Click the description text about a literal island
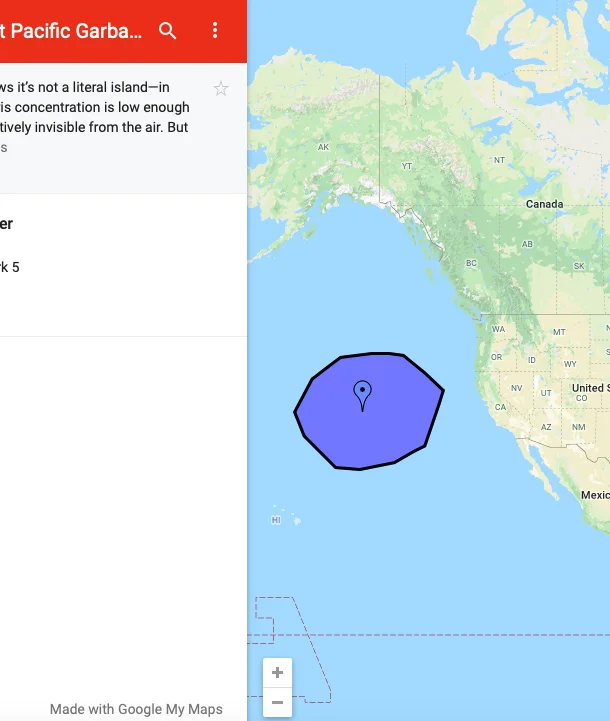The width and height of the screenshot is (610, 721). pos(94,107)
